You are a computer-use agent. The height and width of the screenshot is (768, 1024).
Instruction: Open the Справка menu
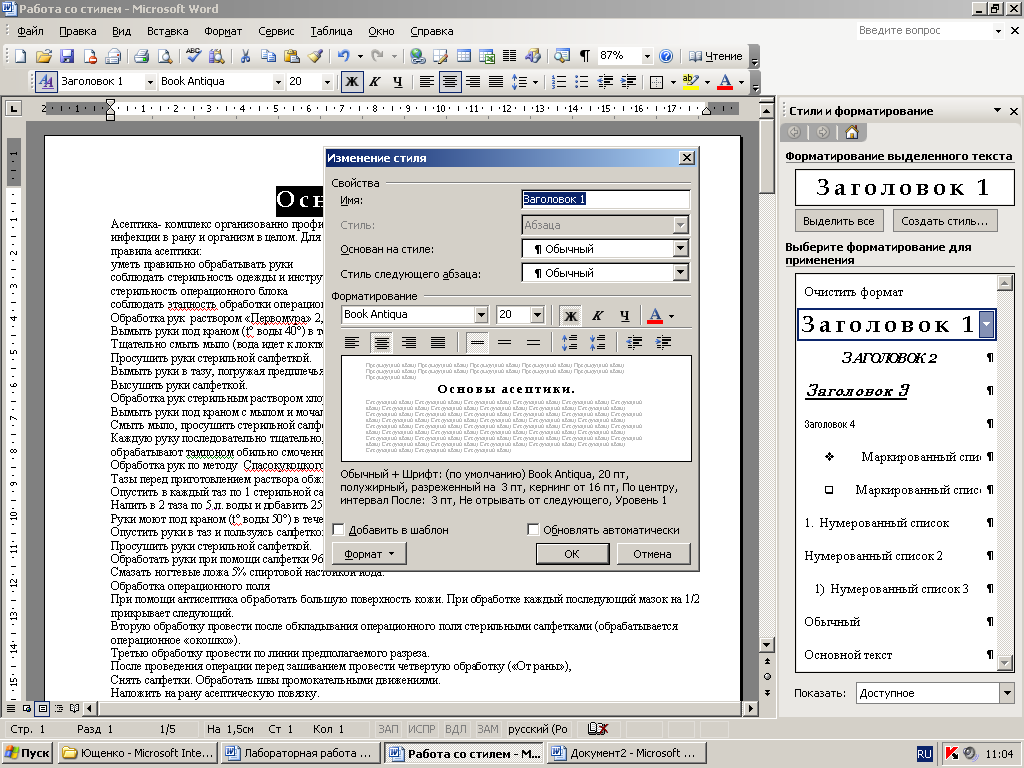click(x=431, y=31)
